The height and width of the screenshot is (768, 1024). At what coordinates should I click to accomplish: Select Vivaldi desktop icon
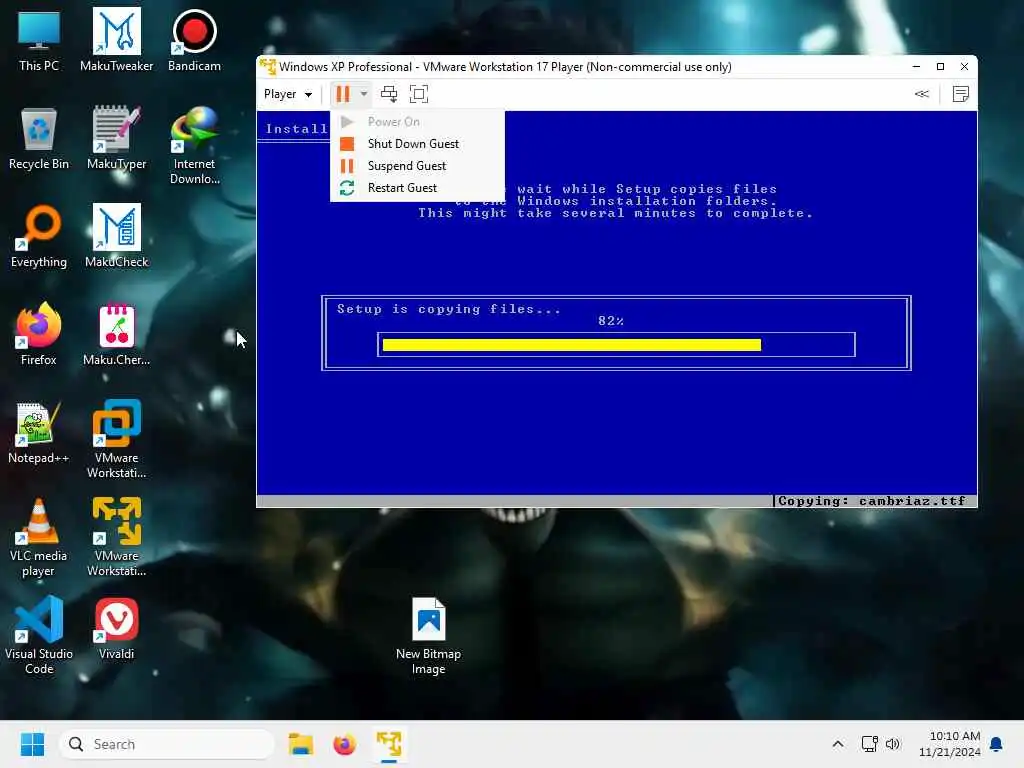pyautogui.click(x=116, y=628)
